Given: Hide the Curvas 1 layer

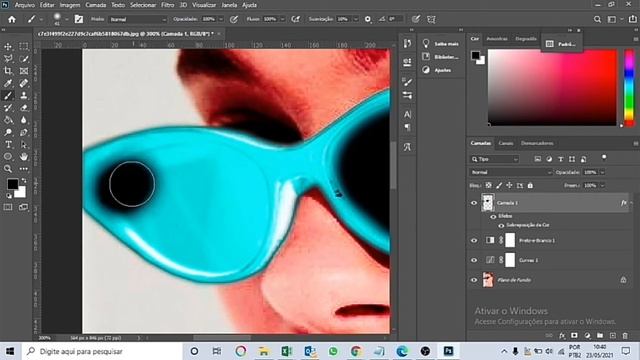Looking at the screenshot, I should click(474, 260).
